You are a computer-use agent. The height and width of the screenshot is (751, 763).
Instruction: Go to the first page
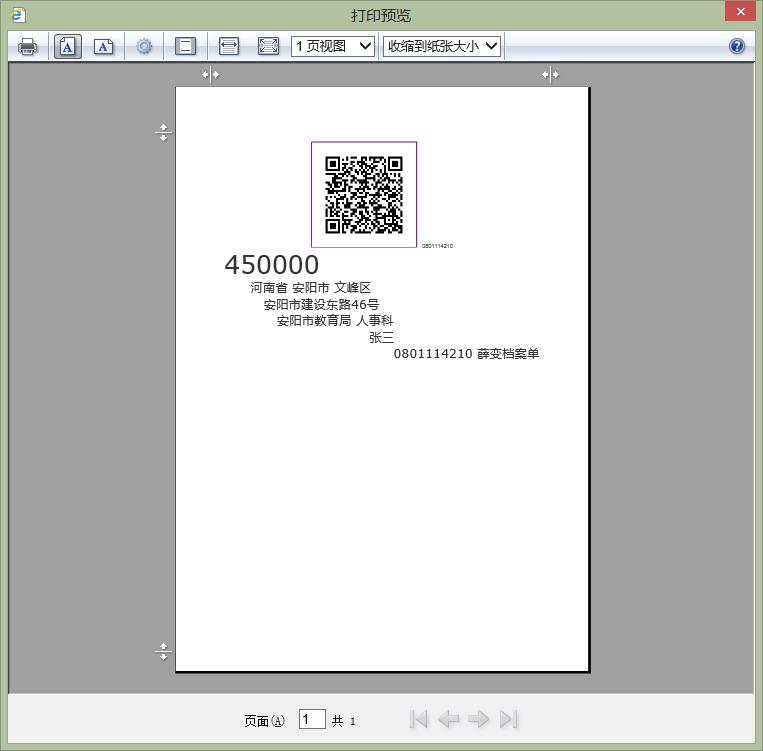[419, 719]
